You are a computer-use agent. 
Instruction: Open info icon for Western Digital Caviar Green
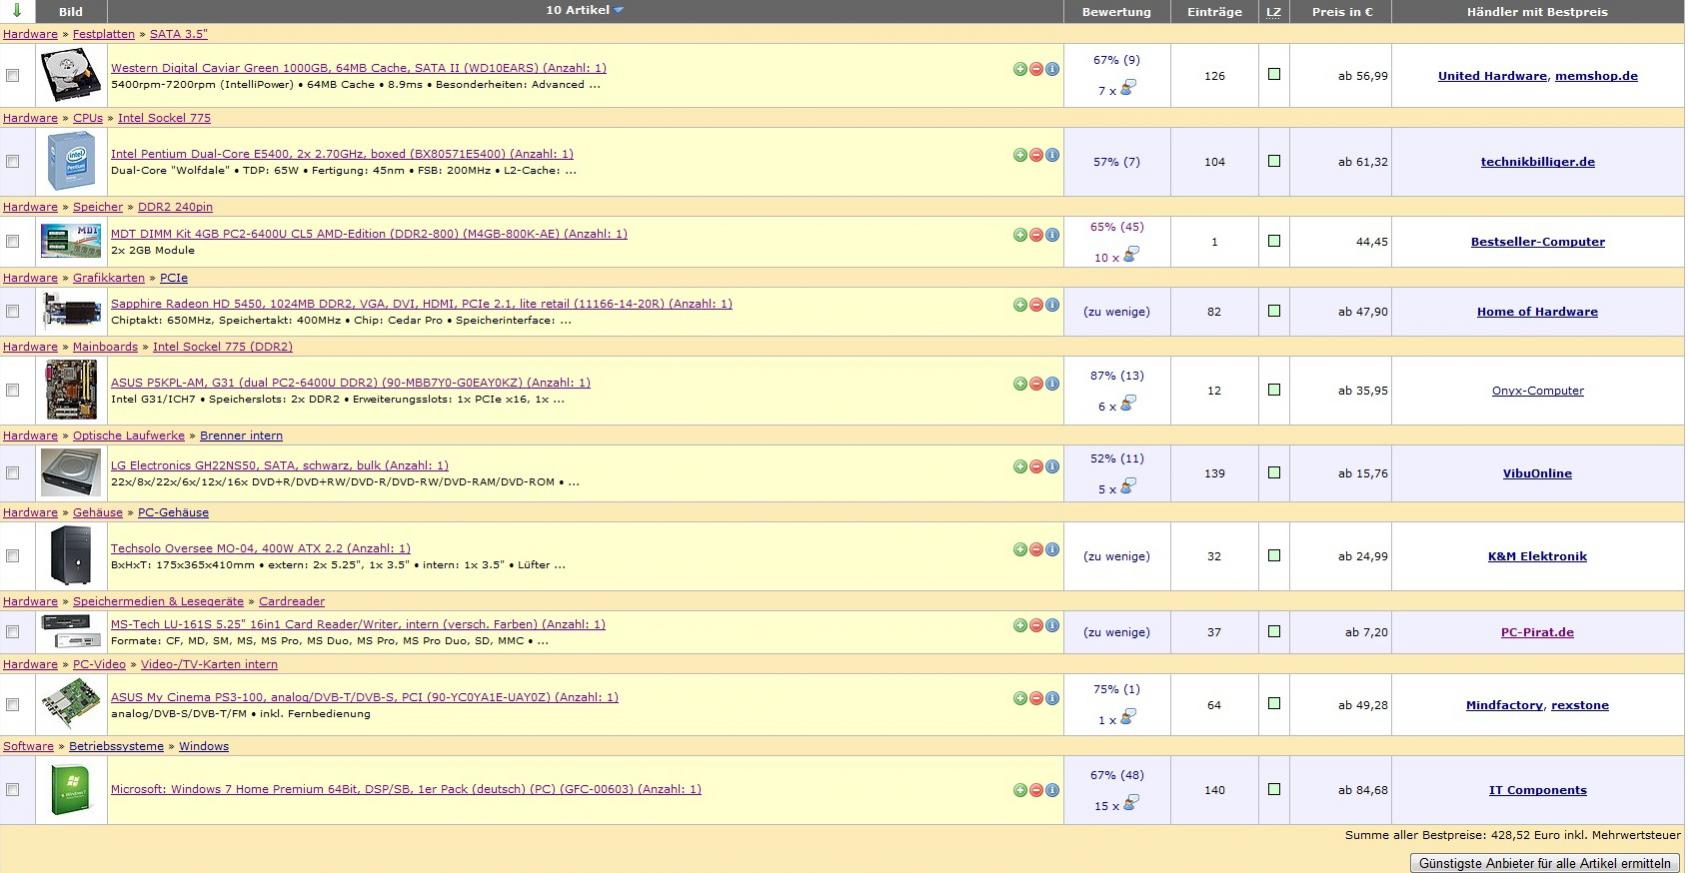coord(1052,69)
